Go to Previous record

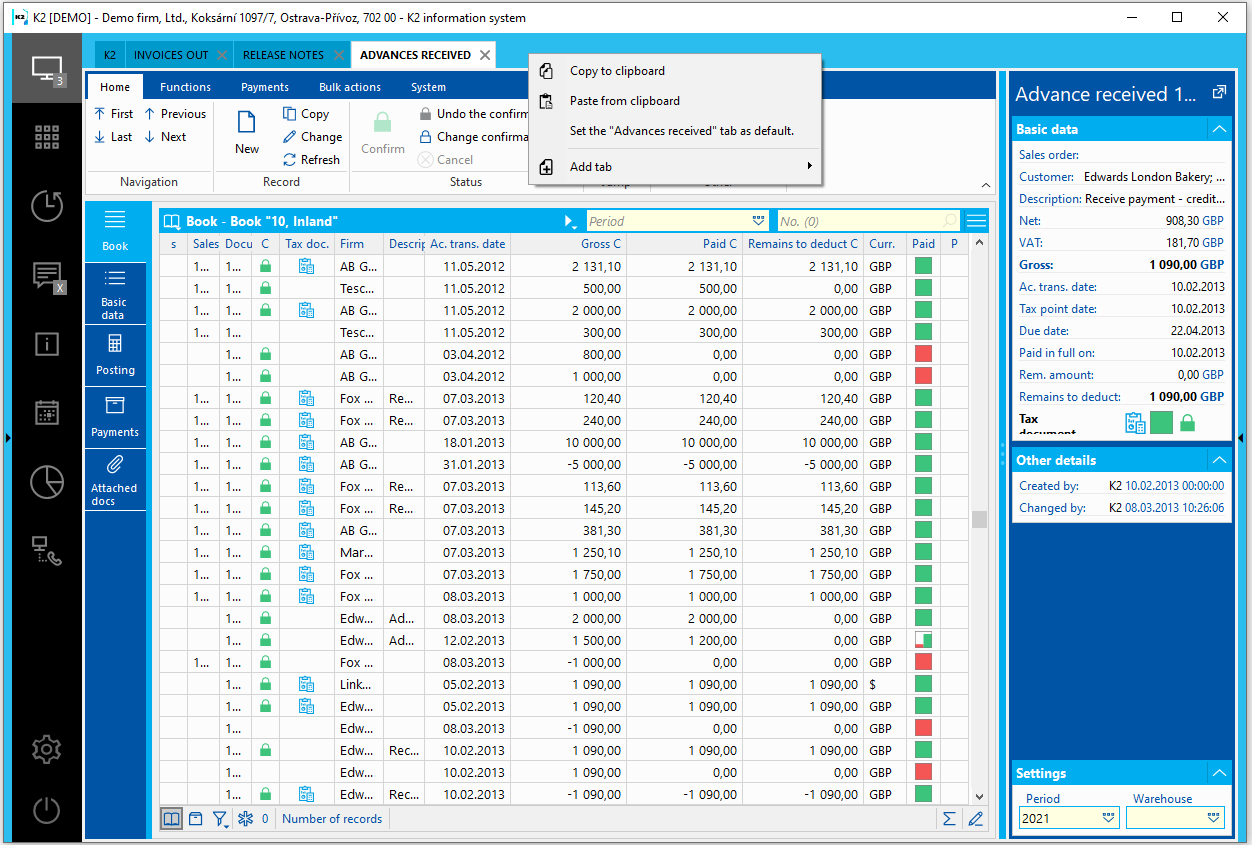point(175,114)
